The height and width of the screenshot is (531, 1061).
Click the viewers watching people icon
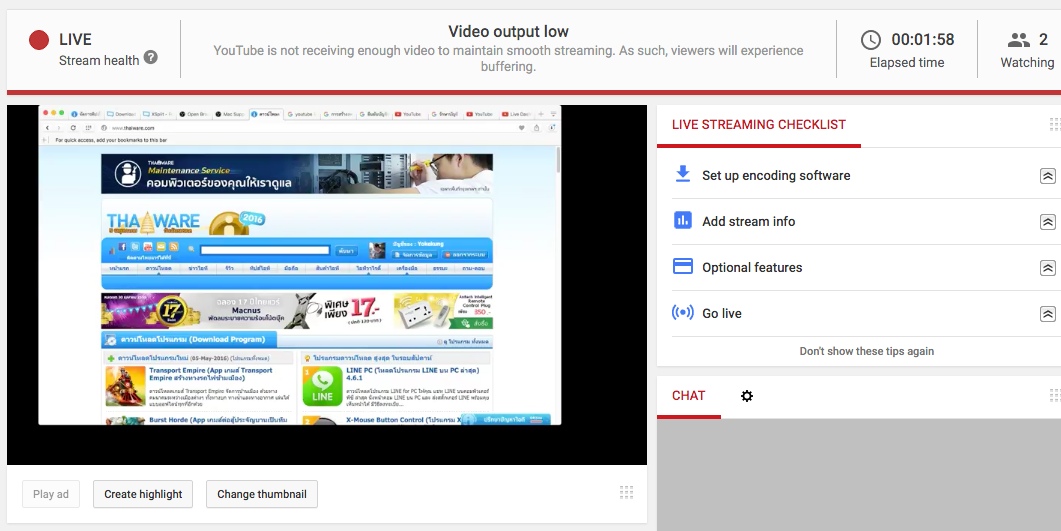[1018, 40]
